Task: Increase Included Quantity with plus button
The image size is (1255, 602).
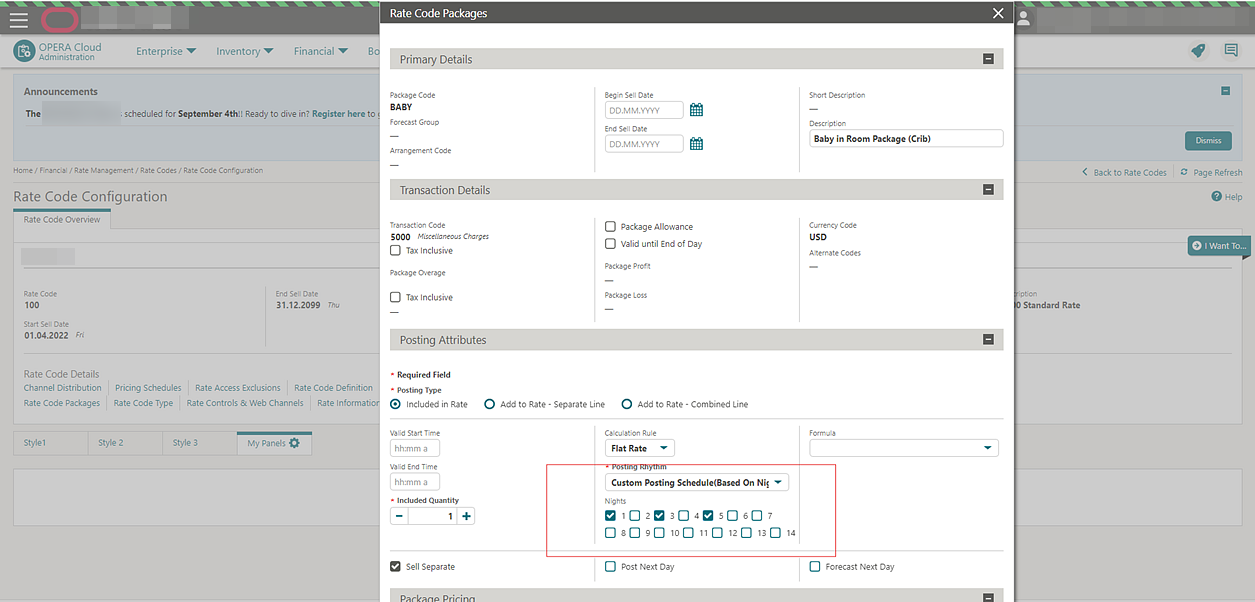Action: tap(466, 516)
